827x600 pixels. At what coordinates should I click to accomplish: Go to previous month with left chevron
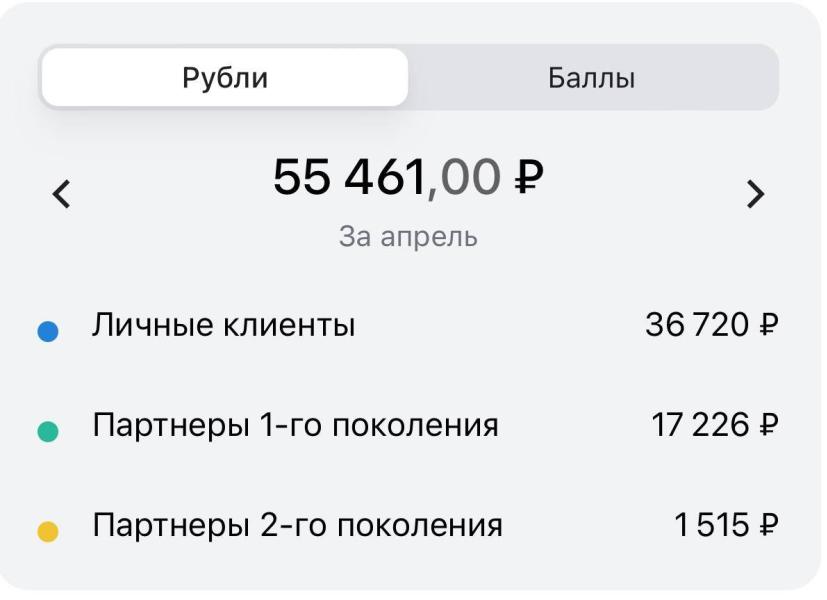coord(61,194)
